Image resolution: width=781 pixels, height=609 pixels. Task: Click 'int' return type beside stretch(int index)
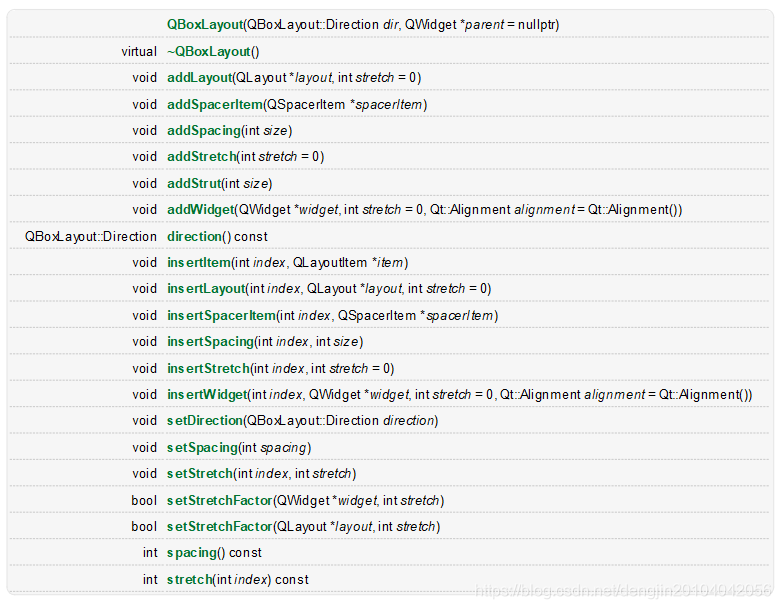150,579
